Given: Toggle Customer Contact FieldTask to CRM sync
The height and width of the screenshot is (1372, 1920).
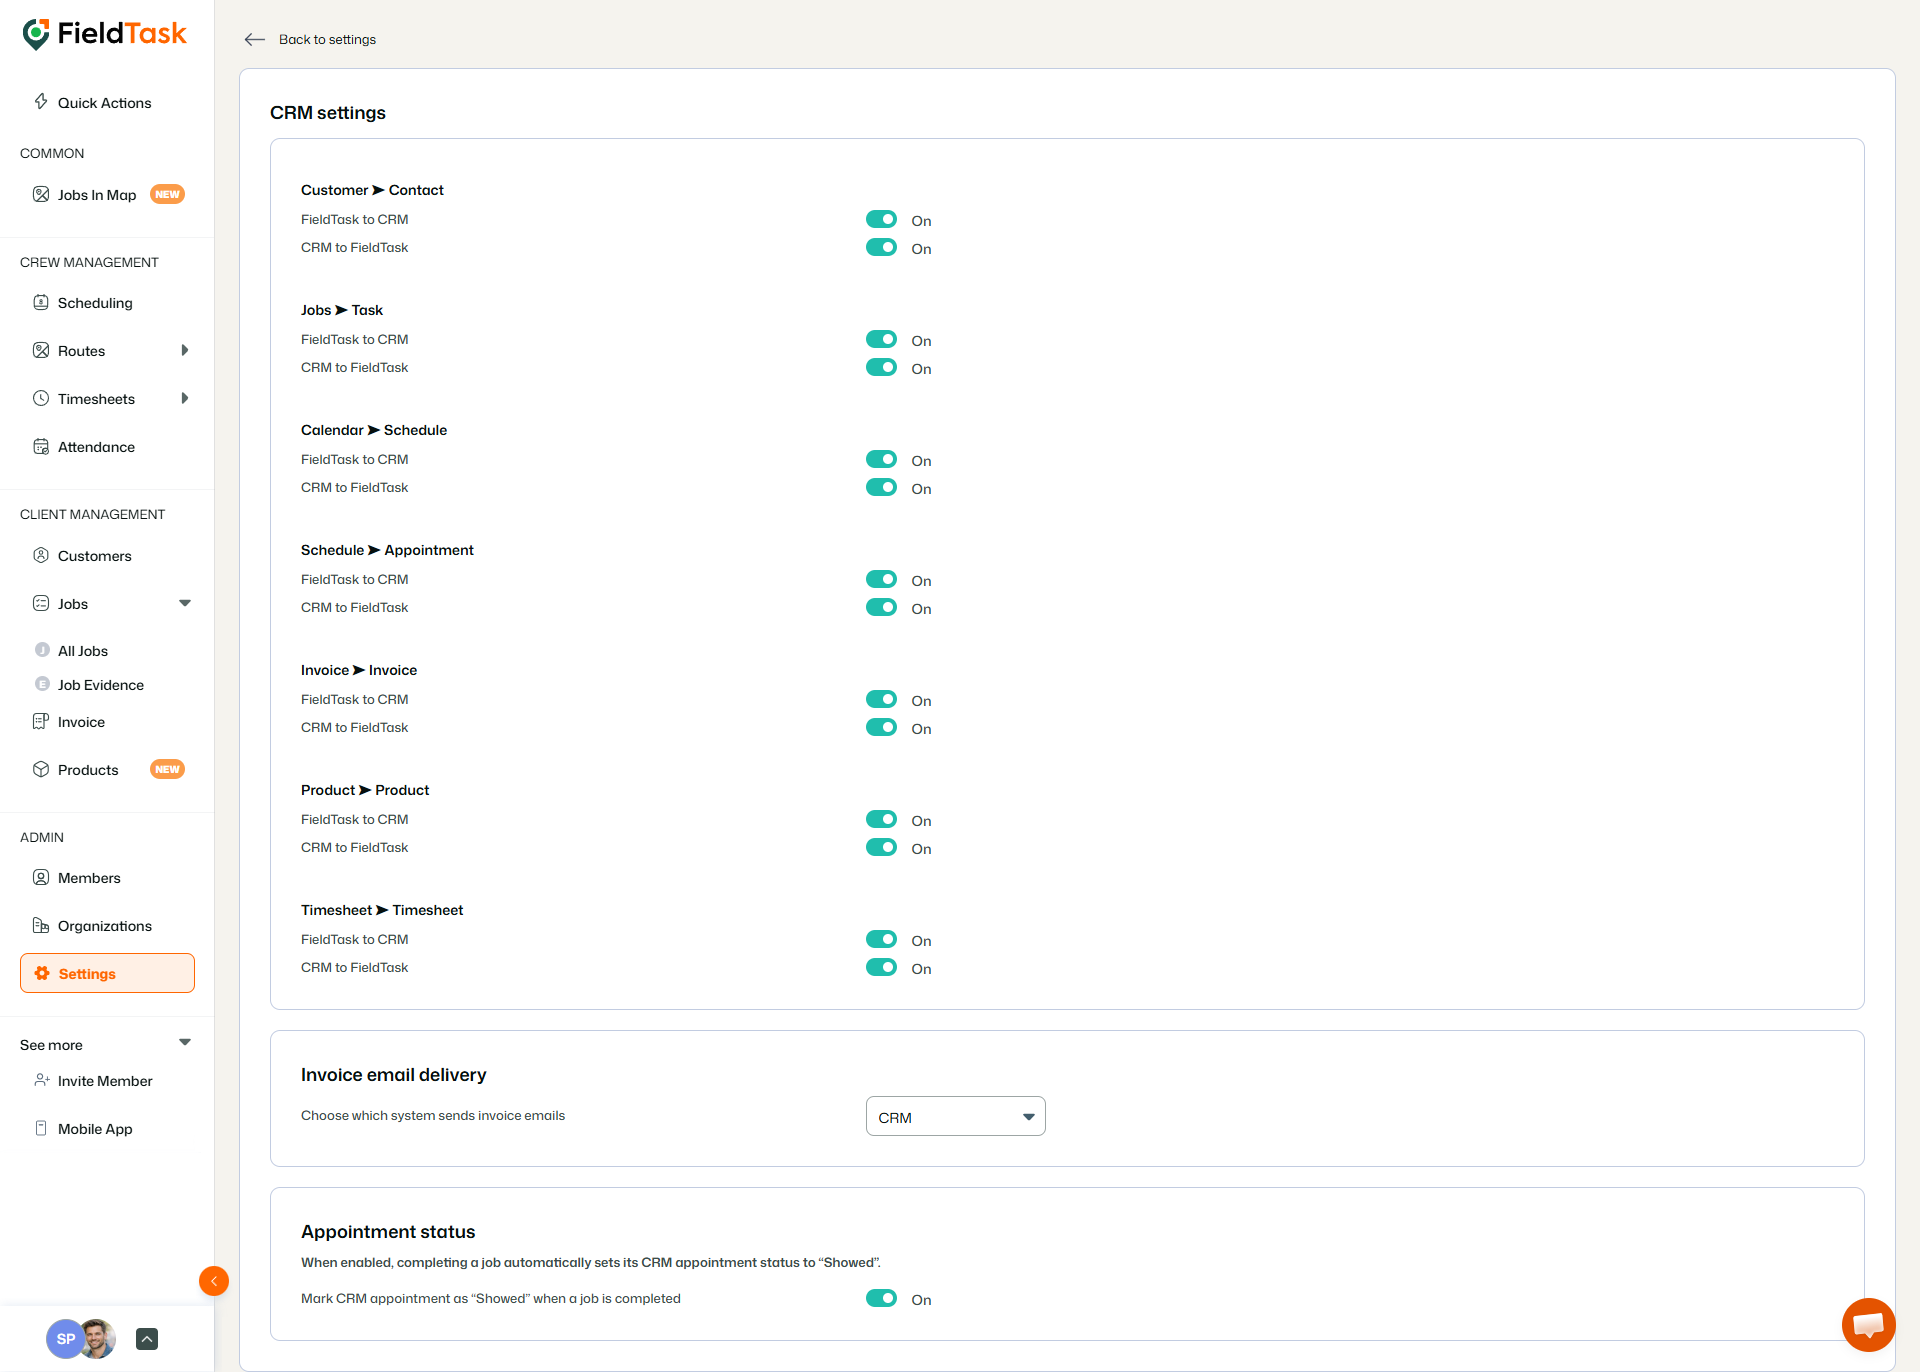Looking at the screenshot, I should pos(881,219).
